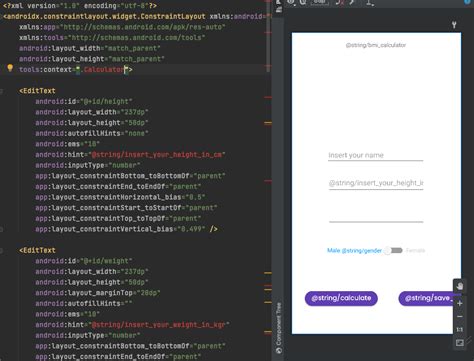This screenshot has width=474, height=361.
Task: Click the ConstraintLayout opening tag line
Action: click(x=136, y=16)
